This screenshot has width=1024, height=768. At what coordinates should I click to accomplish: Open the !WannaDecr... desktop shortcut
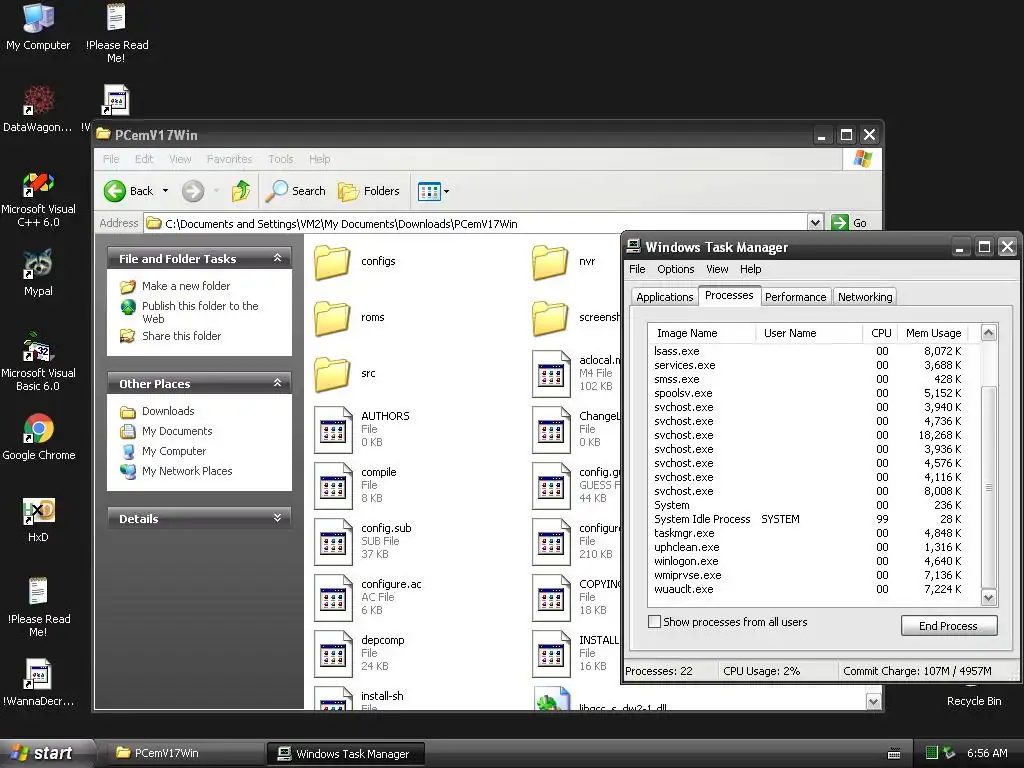tap(38, 682)
